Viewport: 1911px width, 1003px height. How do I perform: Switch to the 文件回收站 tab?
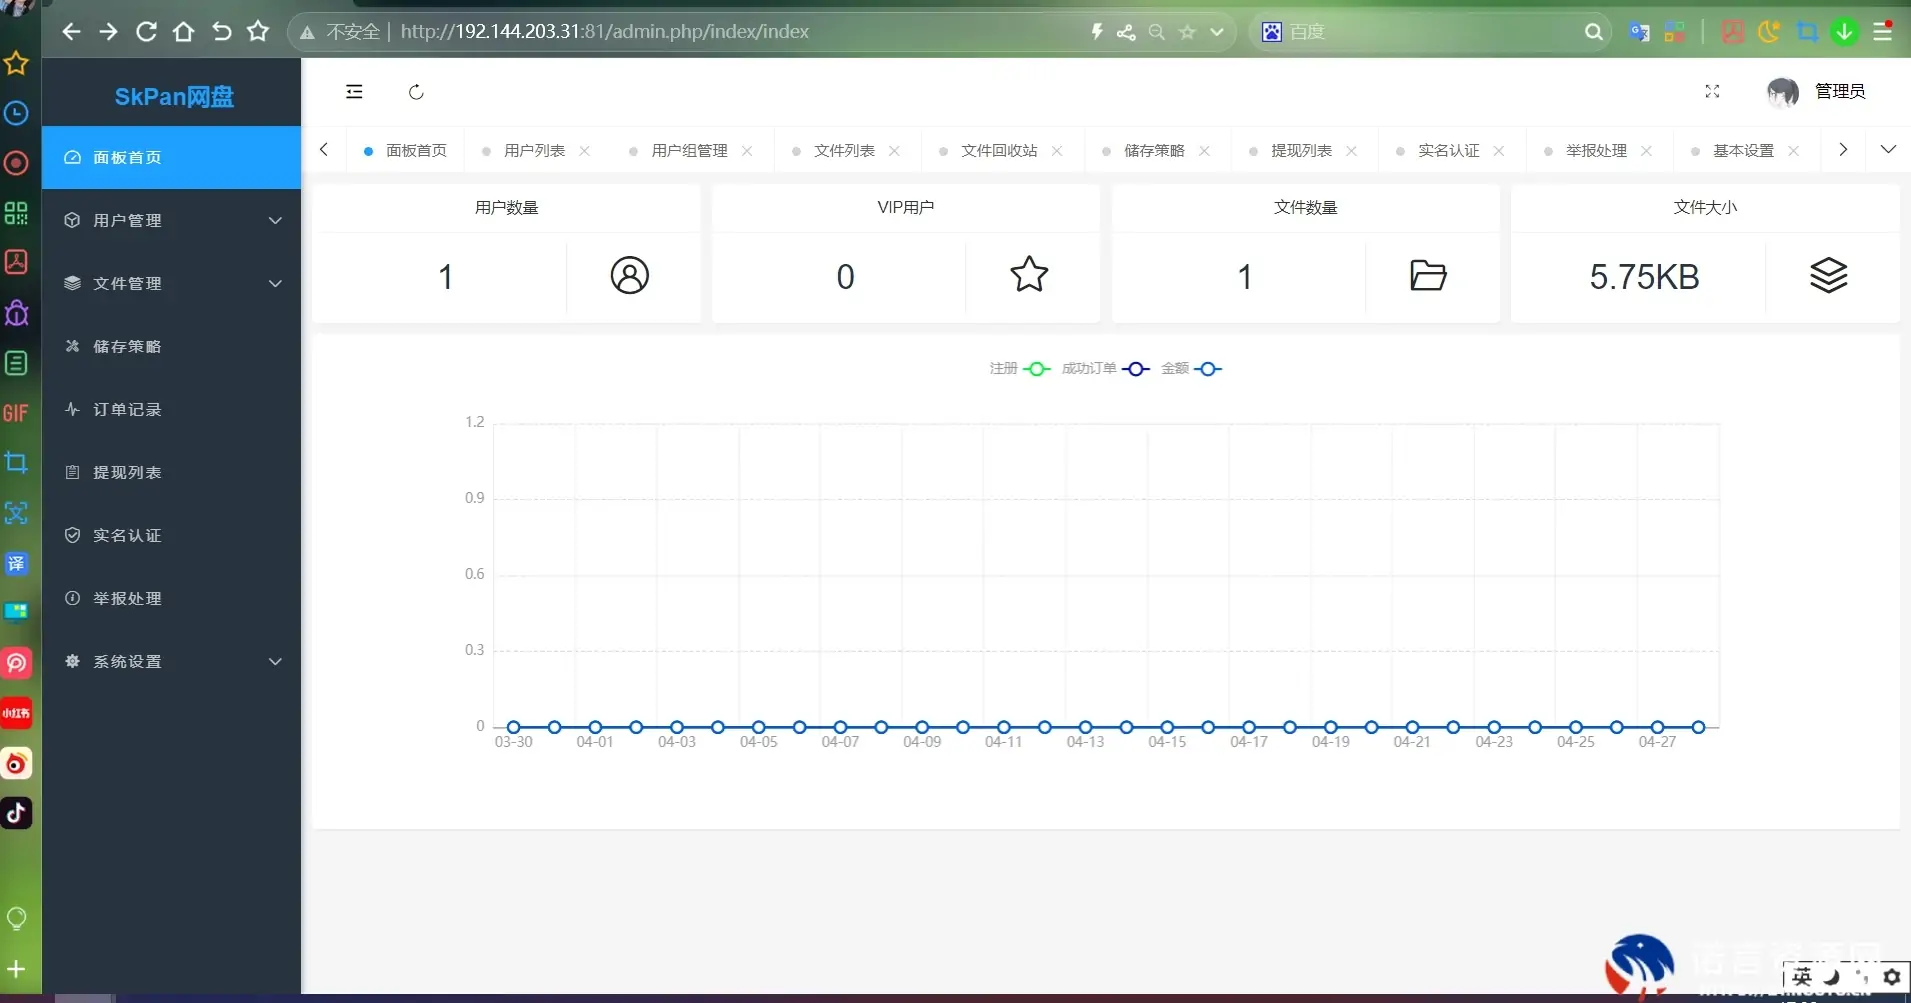tap(998, 151)
